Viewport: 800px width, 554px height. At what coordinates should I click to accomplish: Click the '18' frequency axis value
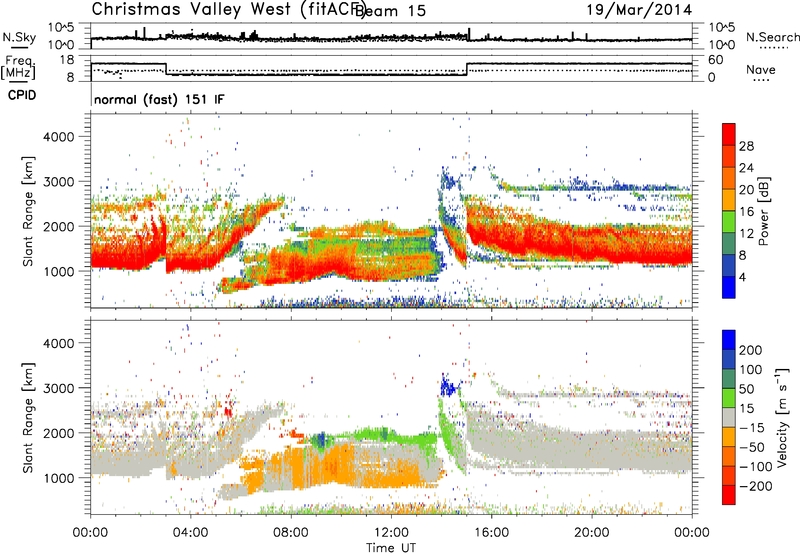[67, 60]
